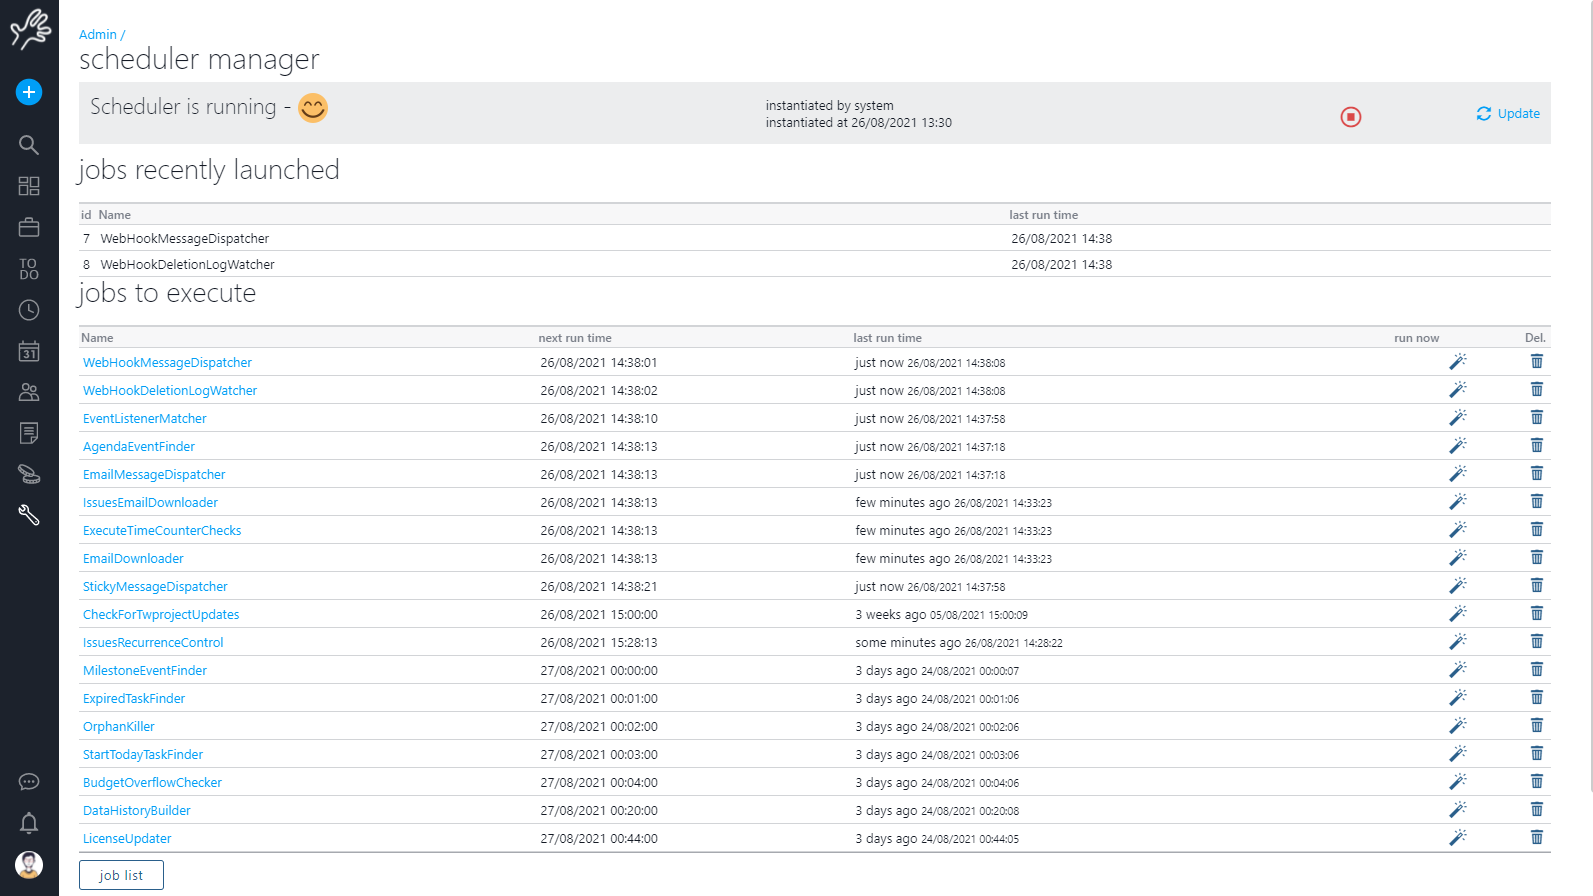Open the timesheet clock icon
Screen dimensions: 1593x896
pyautogui.click(x=29, y=311)
